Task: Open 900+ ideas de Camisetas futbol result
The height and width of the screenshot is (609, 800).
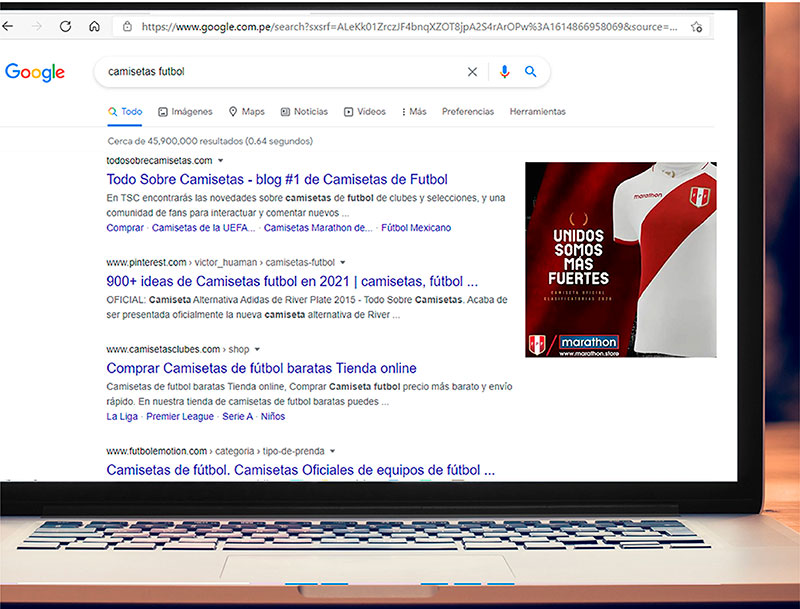Action: click(292, 282)
